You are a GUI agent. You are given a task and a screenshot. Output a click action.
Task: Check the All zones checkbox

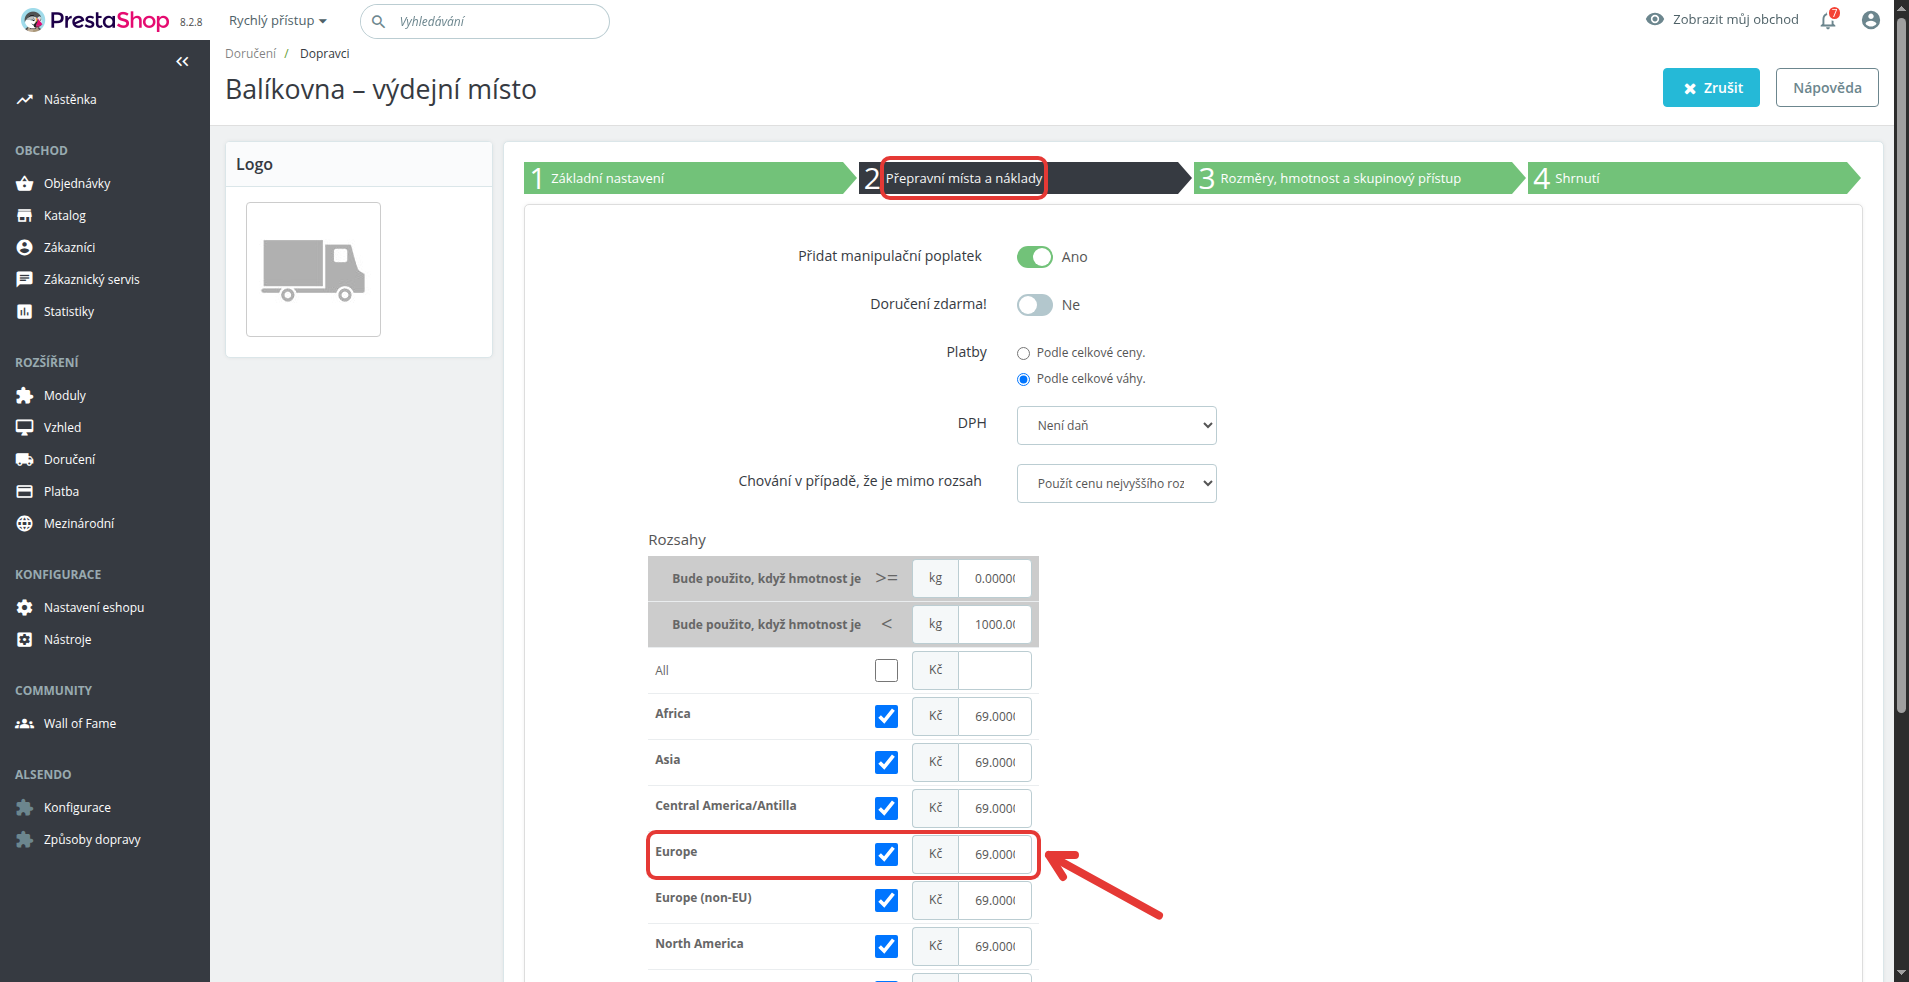click(886, 670)
